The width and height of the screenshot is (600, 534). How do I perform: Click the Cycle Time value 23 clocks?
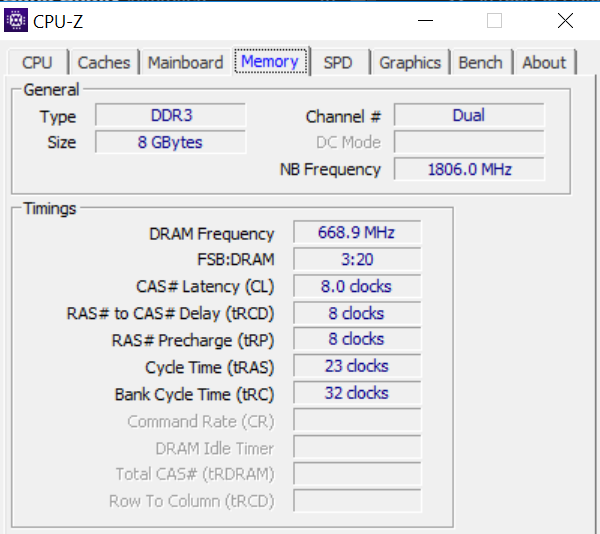click(357, 366)
